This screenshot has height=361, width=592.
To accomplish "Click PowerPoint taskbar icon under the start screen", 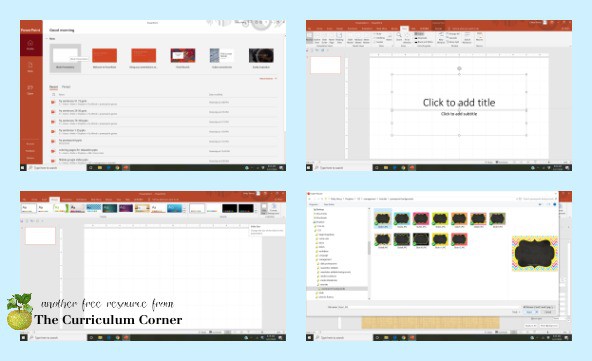I will pos(126,168).
